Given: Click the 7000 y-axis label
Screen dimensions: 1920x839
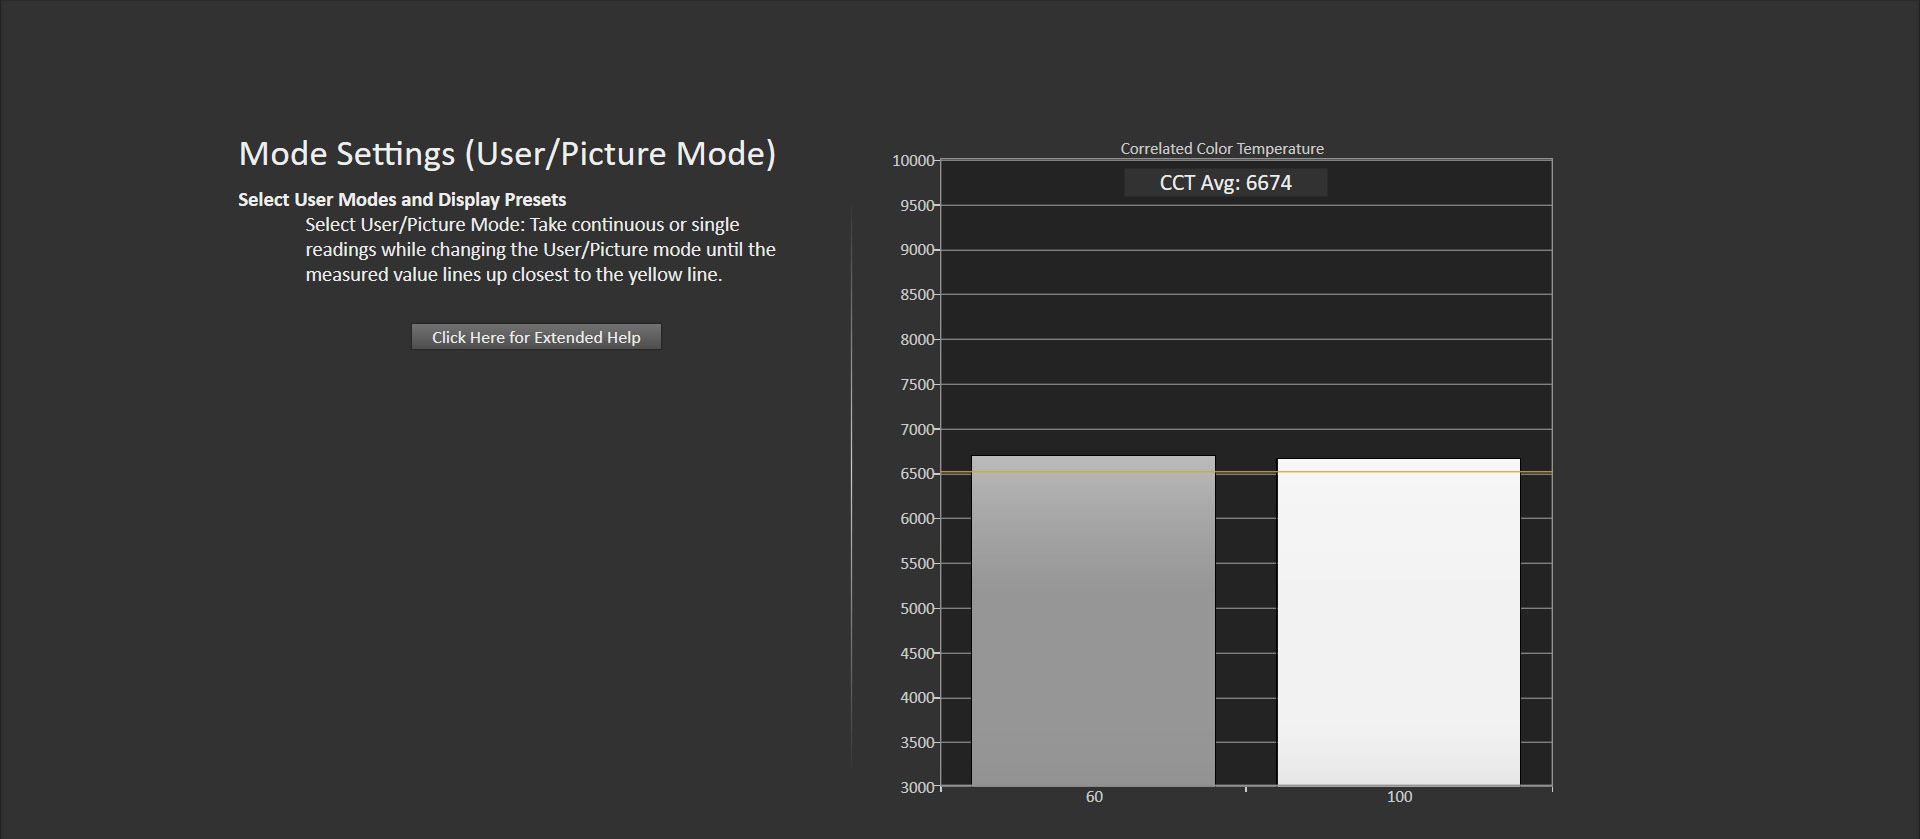Looking at the screenshot, I should tap(917, 430).
